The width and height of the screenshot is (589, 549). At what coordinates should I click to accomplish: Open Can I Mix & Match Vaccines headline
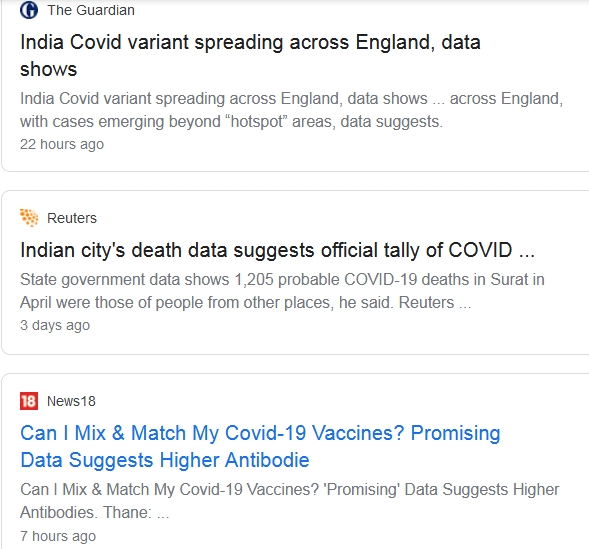260,446
